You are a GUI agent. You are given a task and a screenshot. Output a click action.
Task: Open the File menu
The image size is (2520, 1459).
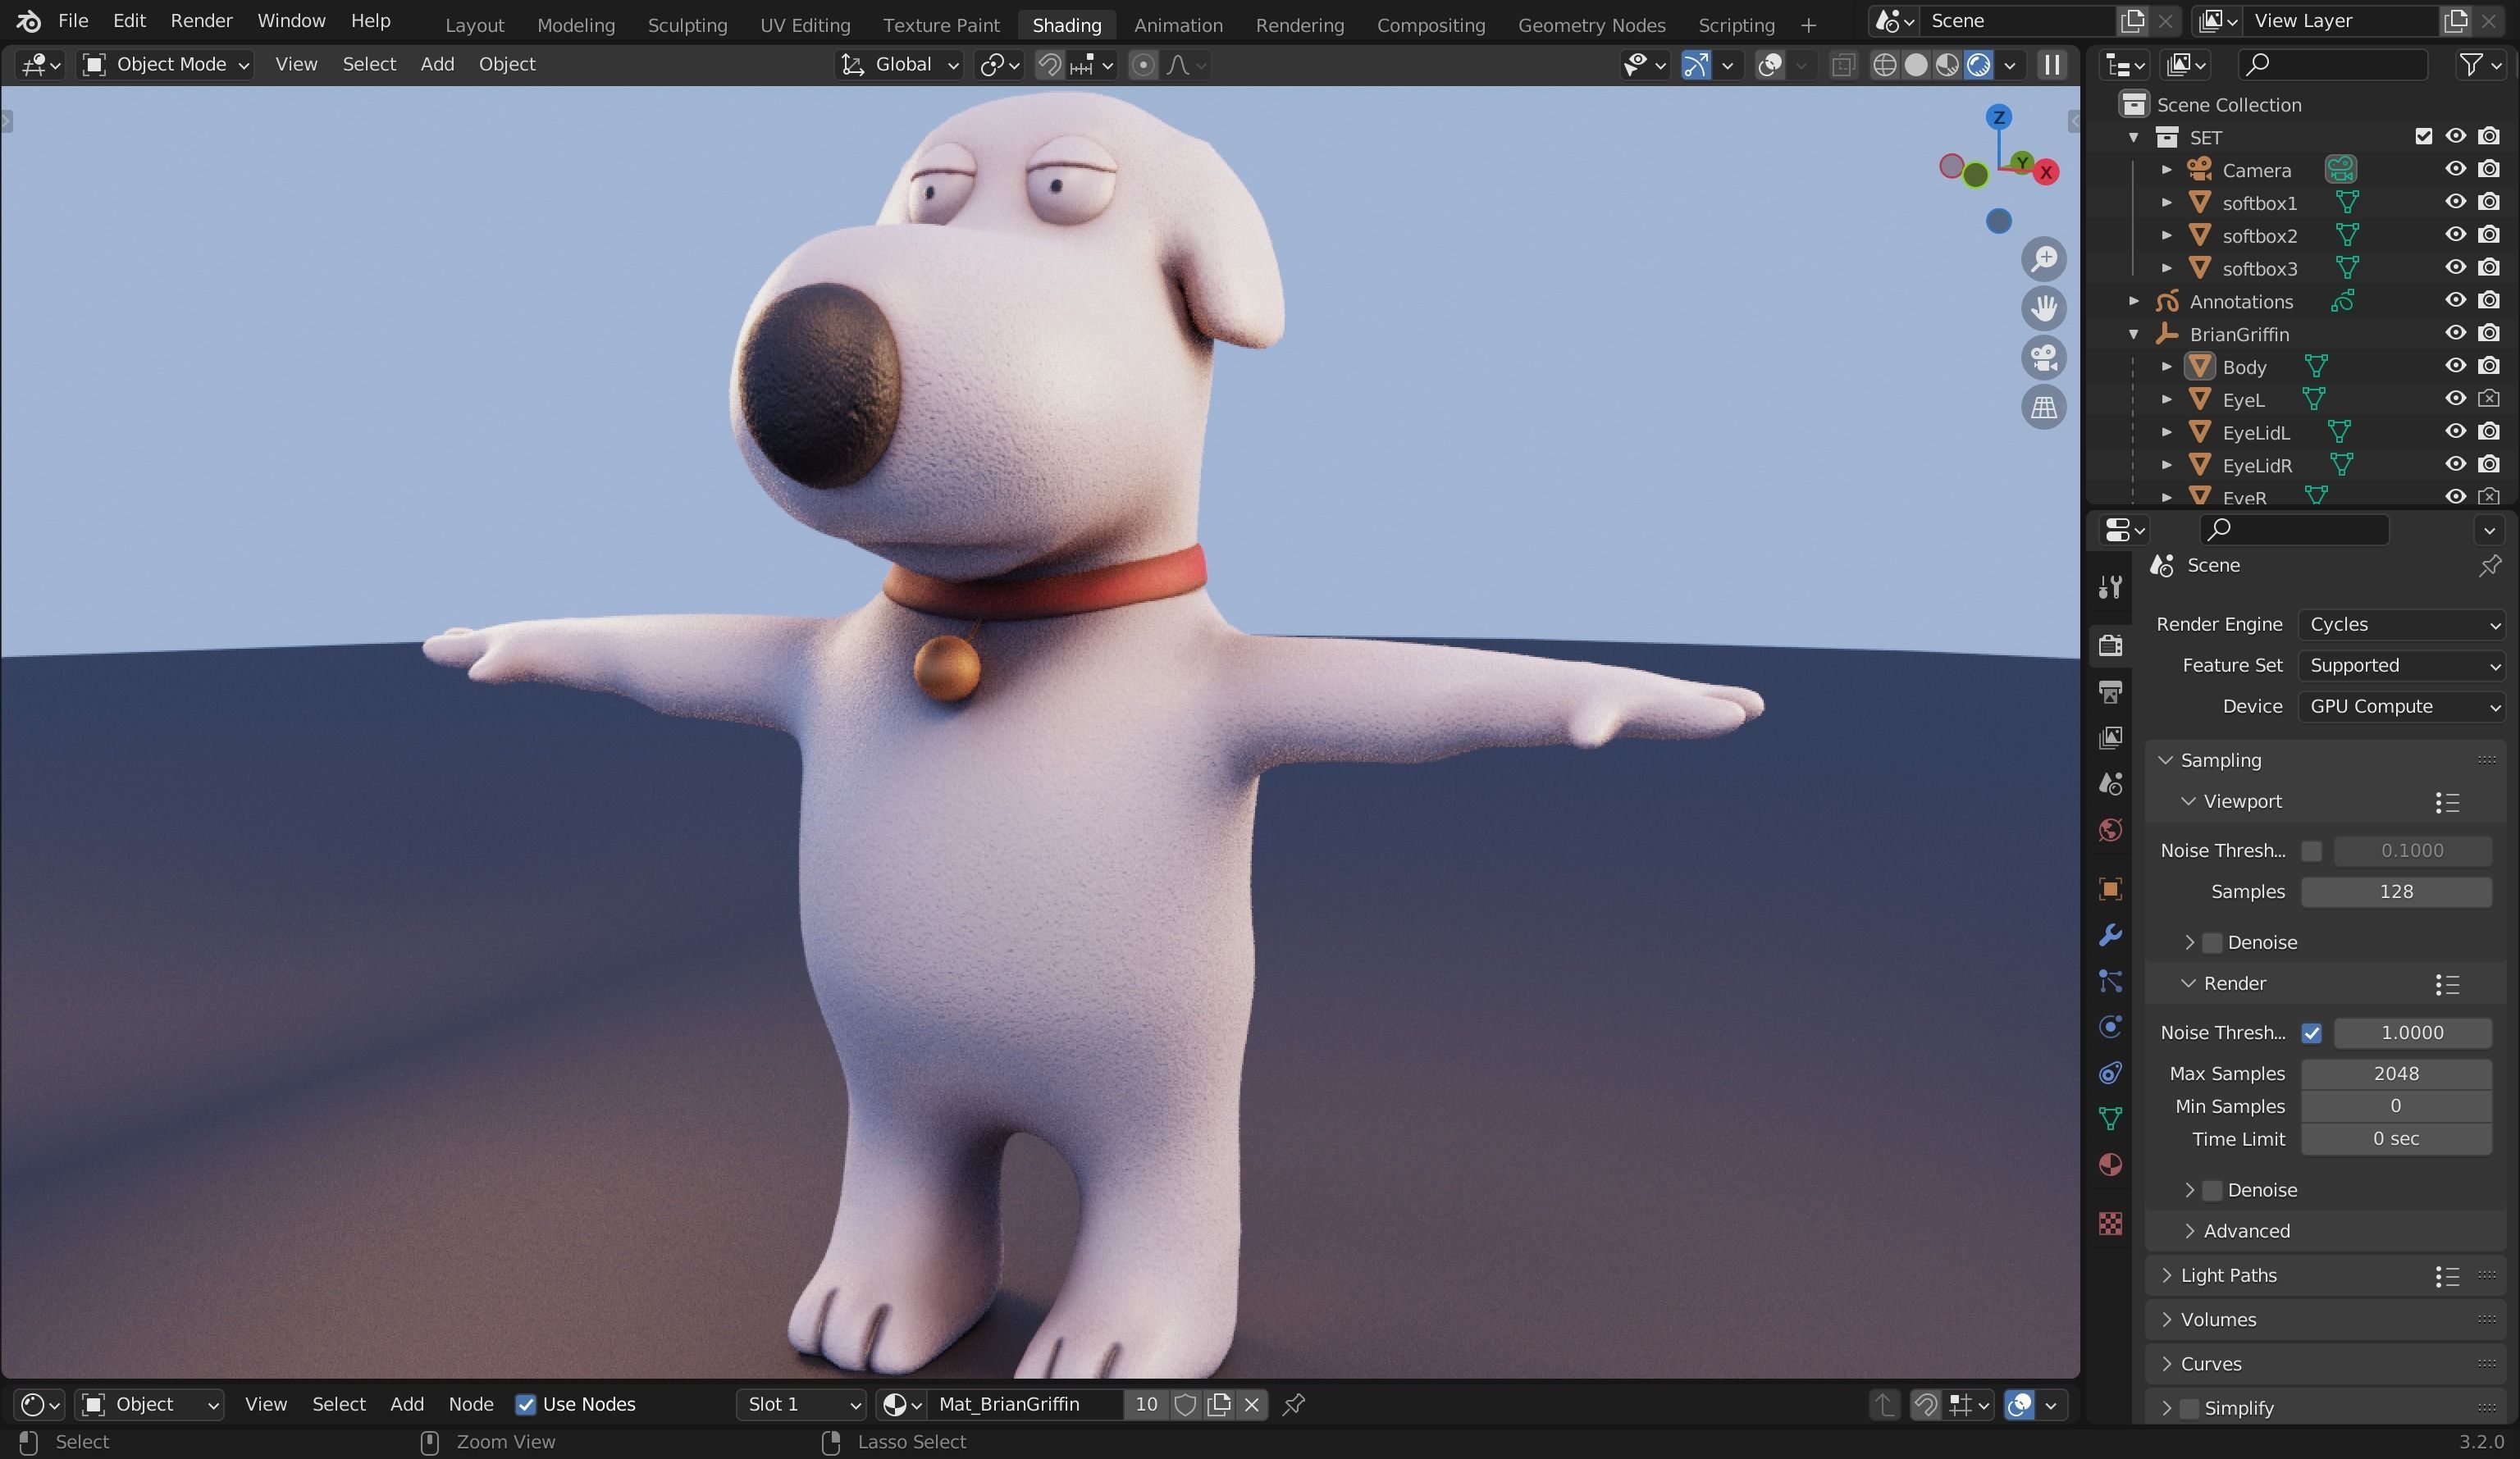pos(73,21)
